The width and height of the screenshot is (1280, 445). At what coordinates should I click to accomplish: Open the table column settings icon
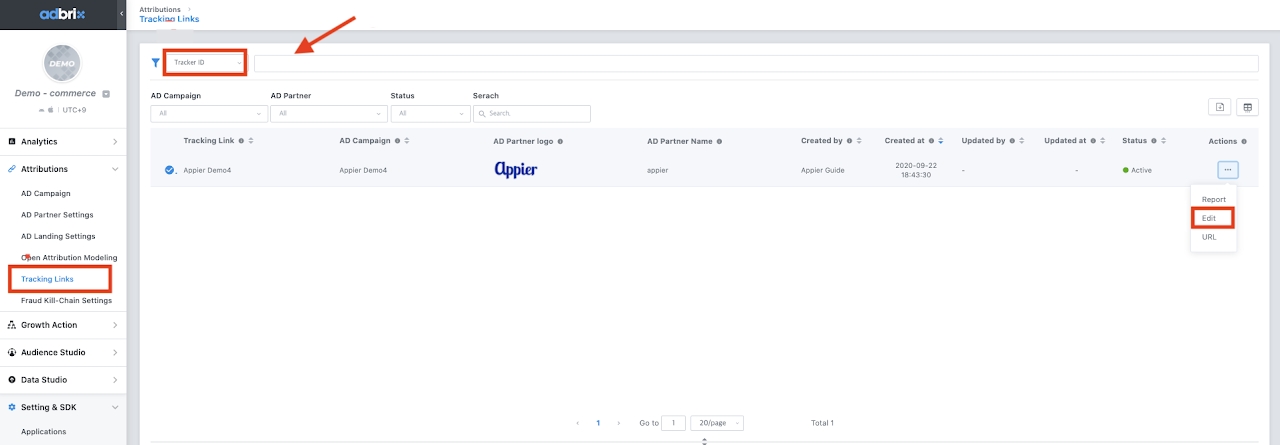pyautogui.click(x=1247, y=108)
